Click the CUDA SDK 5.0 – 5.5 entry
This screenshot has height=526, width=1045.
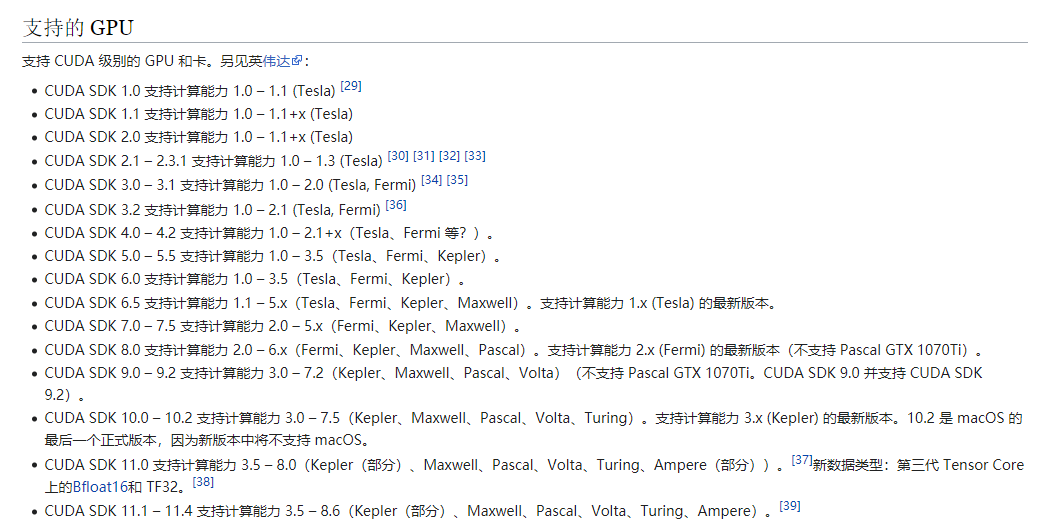(273, 257)
